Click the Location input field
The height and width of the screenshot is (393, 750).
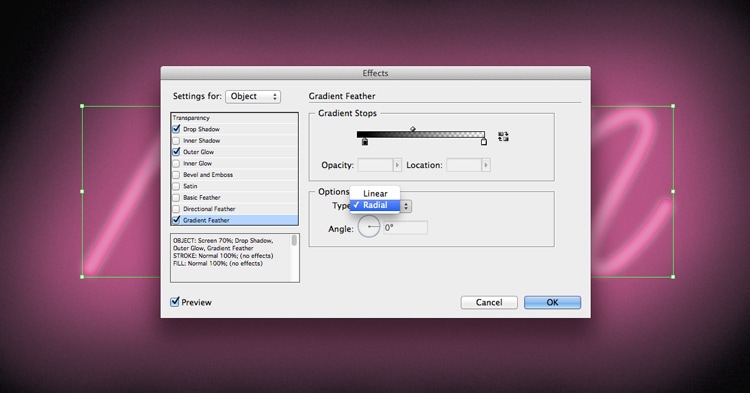[464, 165]
